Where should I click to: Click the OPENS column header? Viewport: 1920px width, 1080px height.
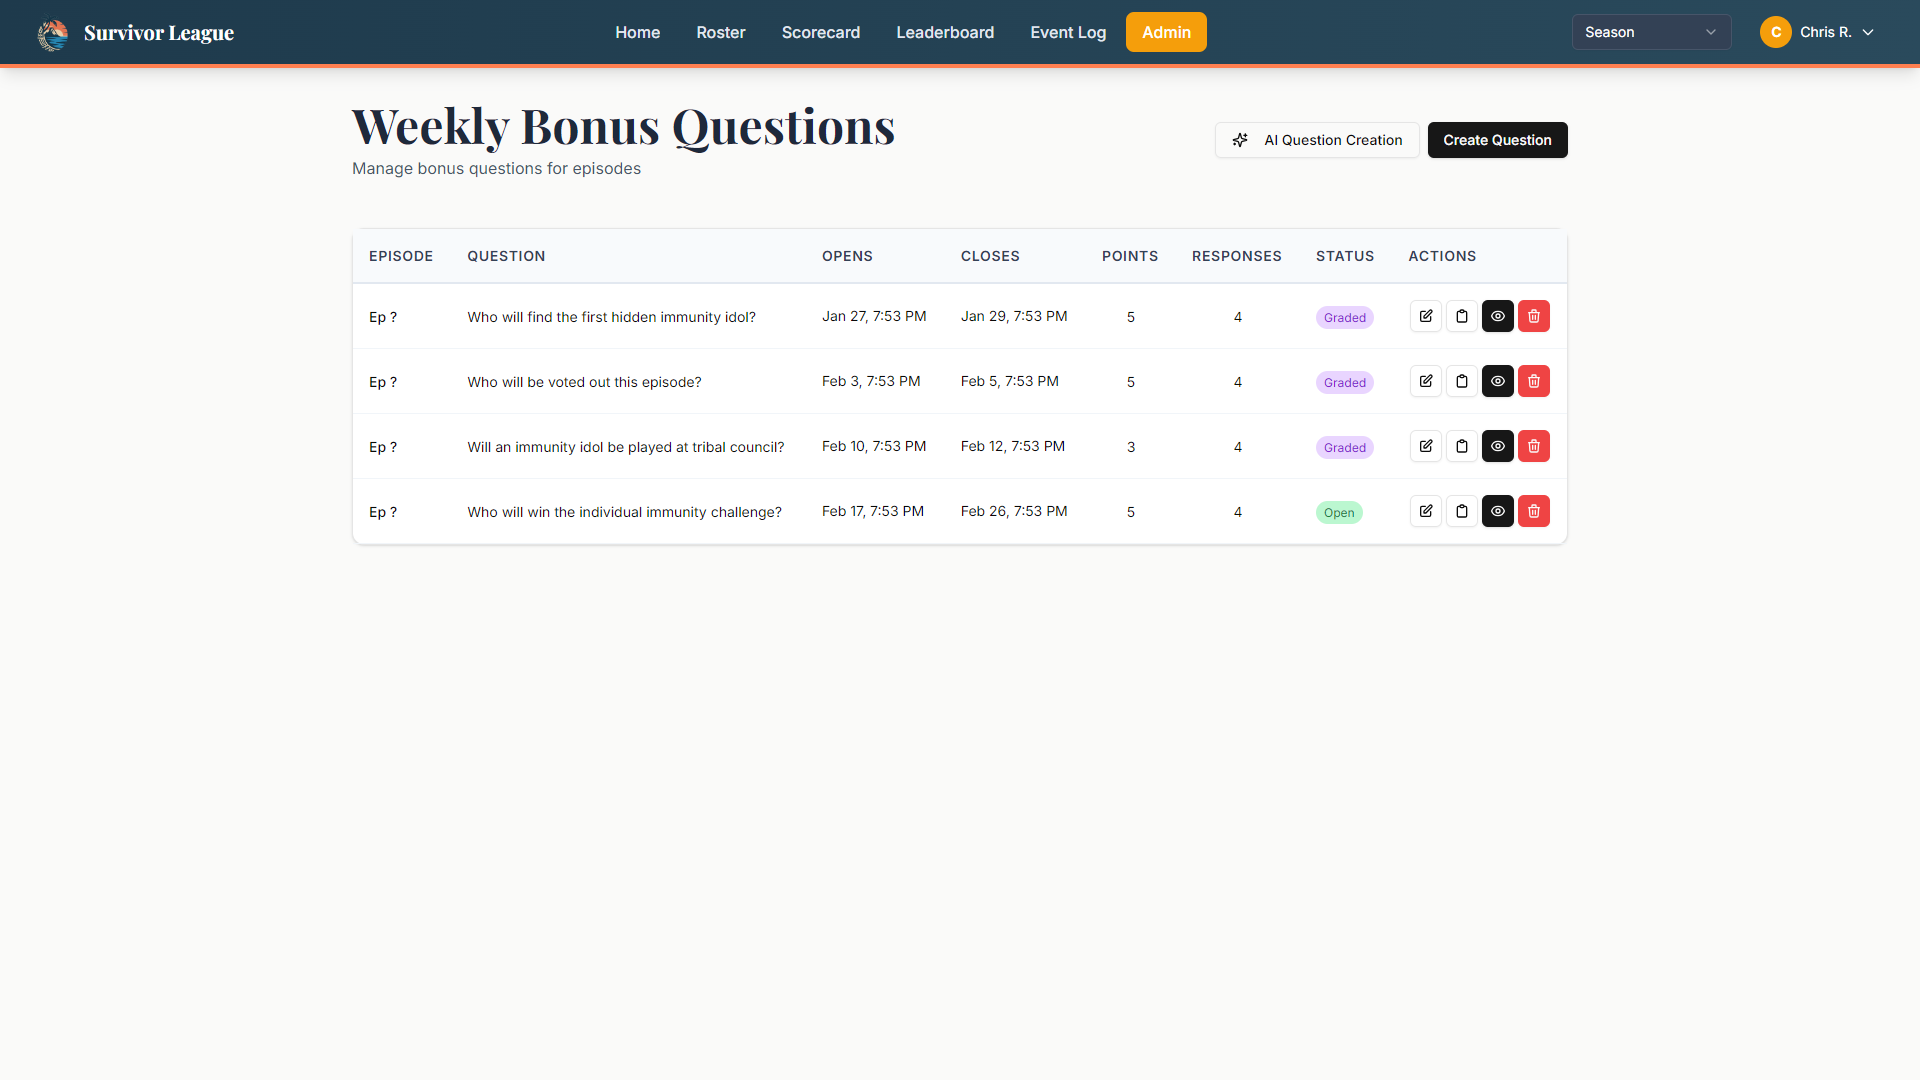point(847,256)
